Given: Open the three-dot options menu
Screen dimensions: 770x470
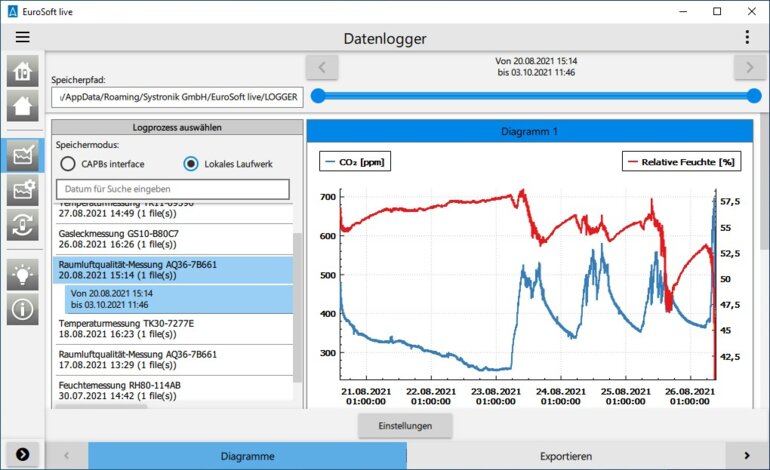Looking at the screenshot, I should click(x=747, y=38).
